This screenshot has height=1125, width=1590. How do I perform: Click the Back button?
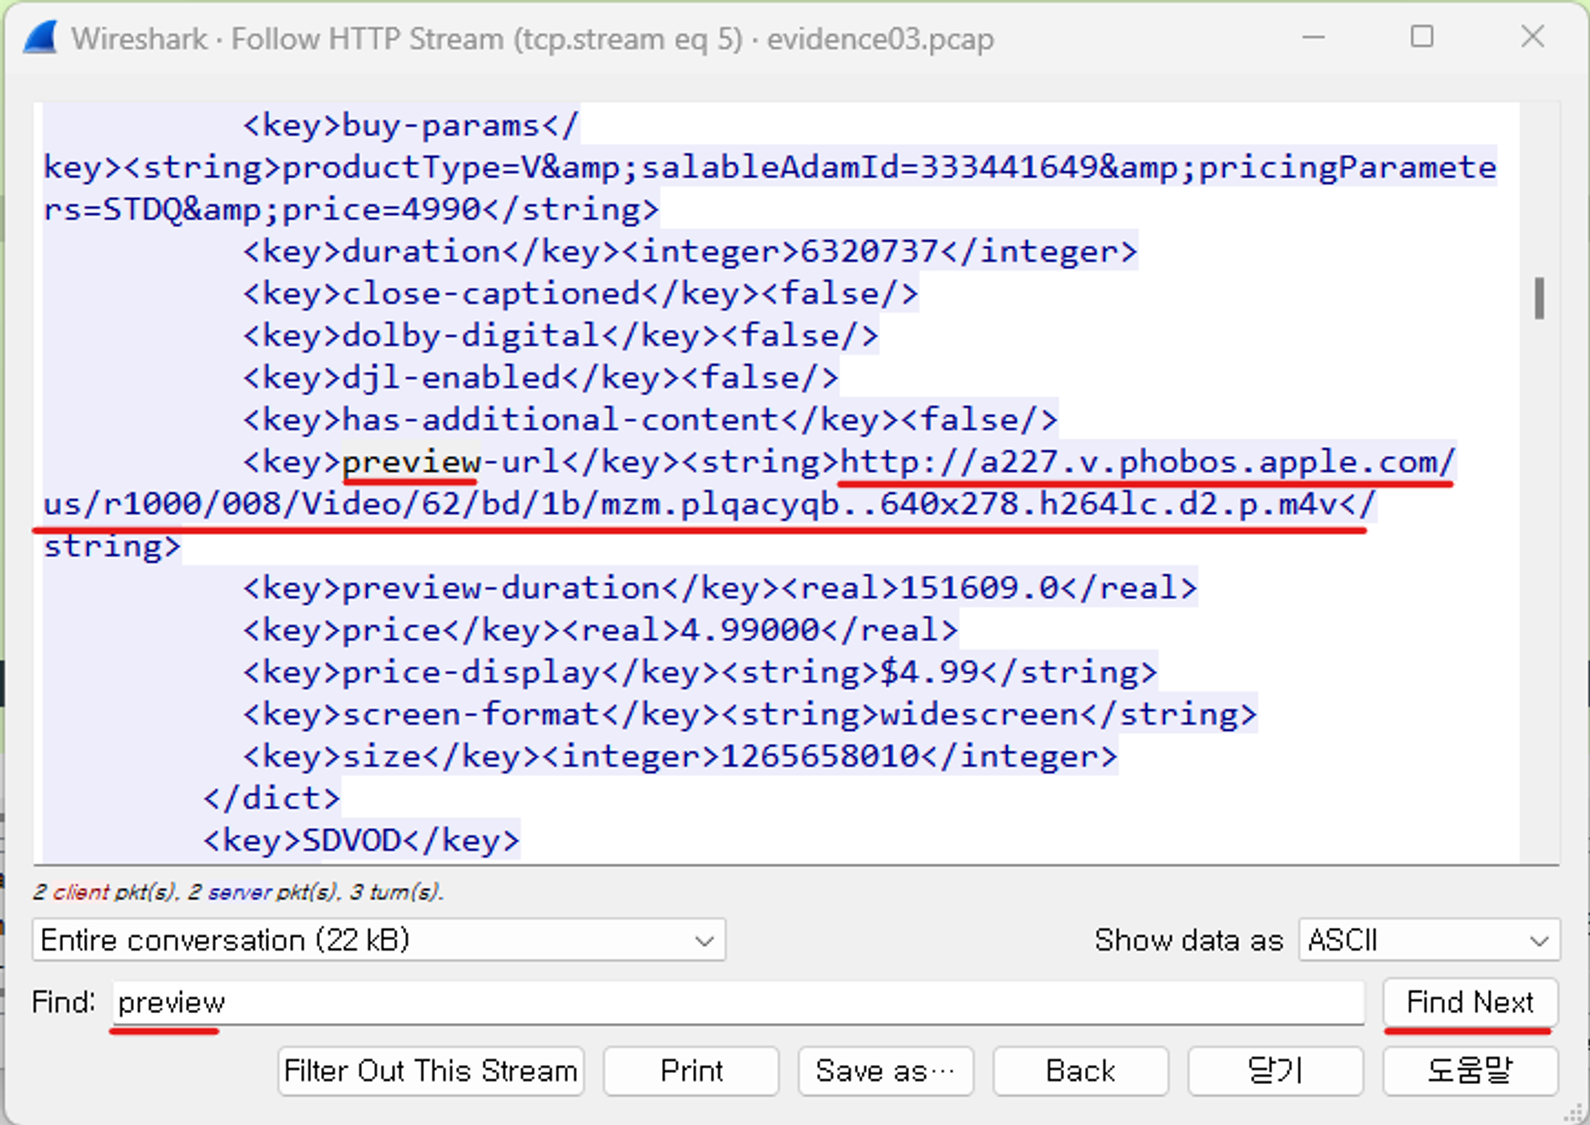pos(1080,1071)
